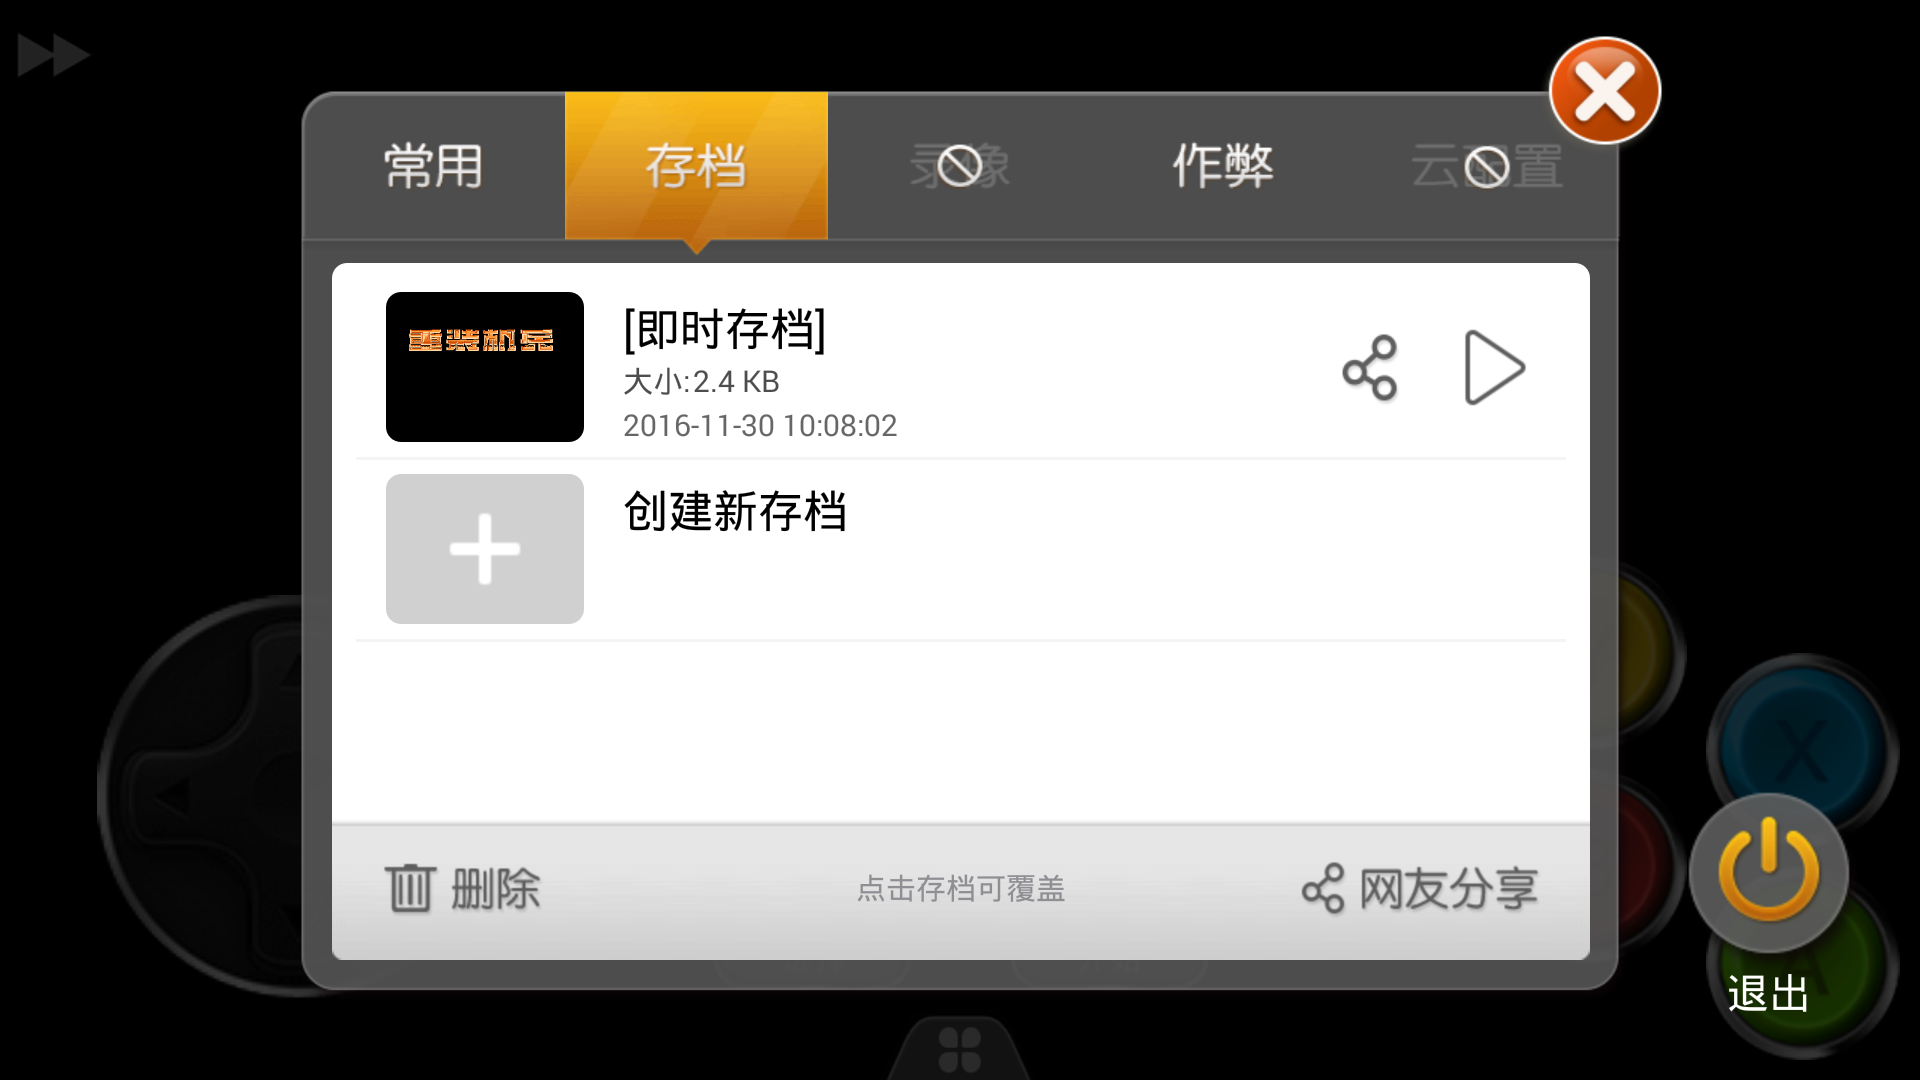Tap the disabled 云配置 tab
Image resolution: width=1920 pixels, height=1080 pixels.
pos(1486,166)
